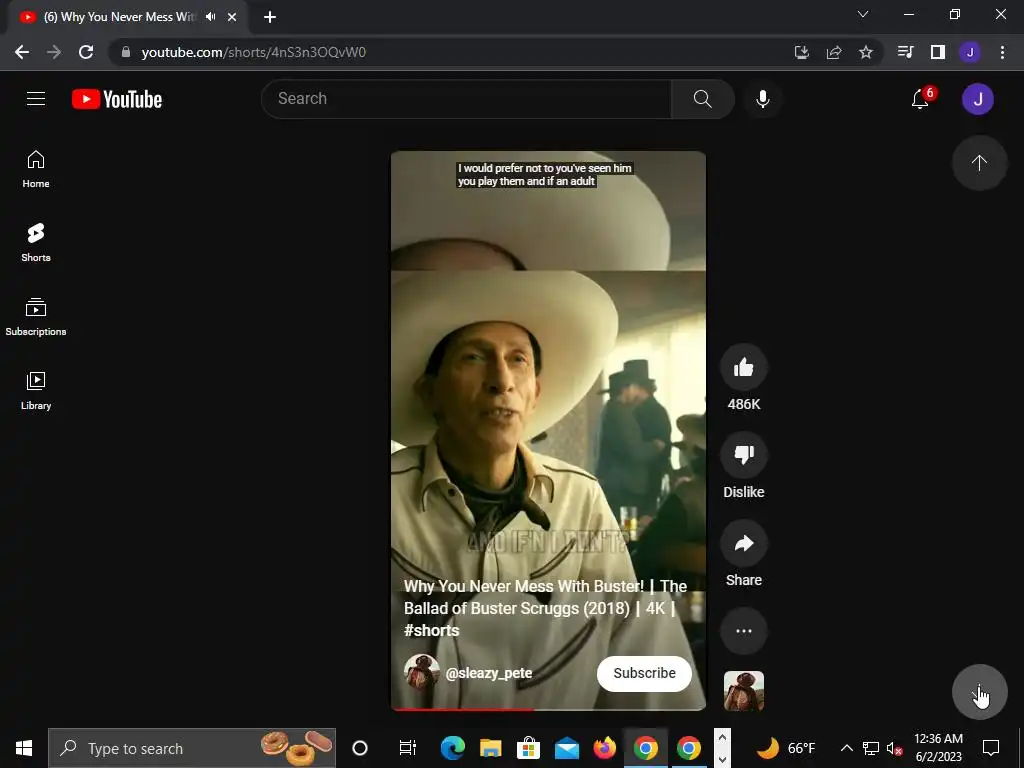Open the Chrome profile J avatar

pyautogui.click(x=970, y=52)
